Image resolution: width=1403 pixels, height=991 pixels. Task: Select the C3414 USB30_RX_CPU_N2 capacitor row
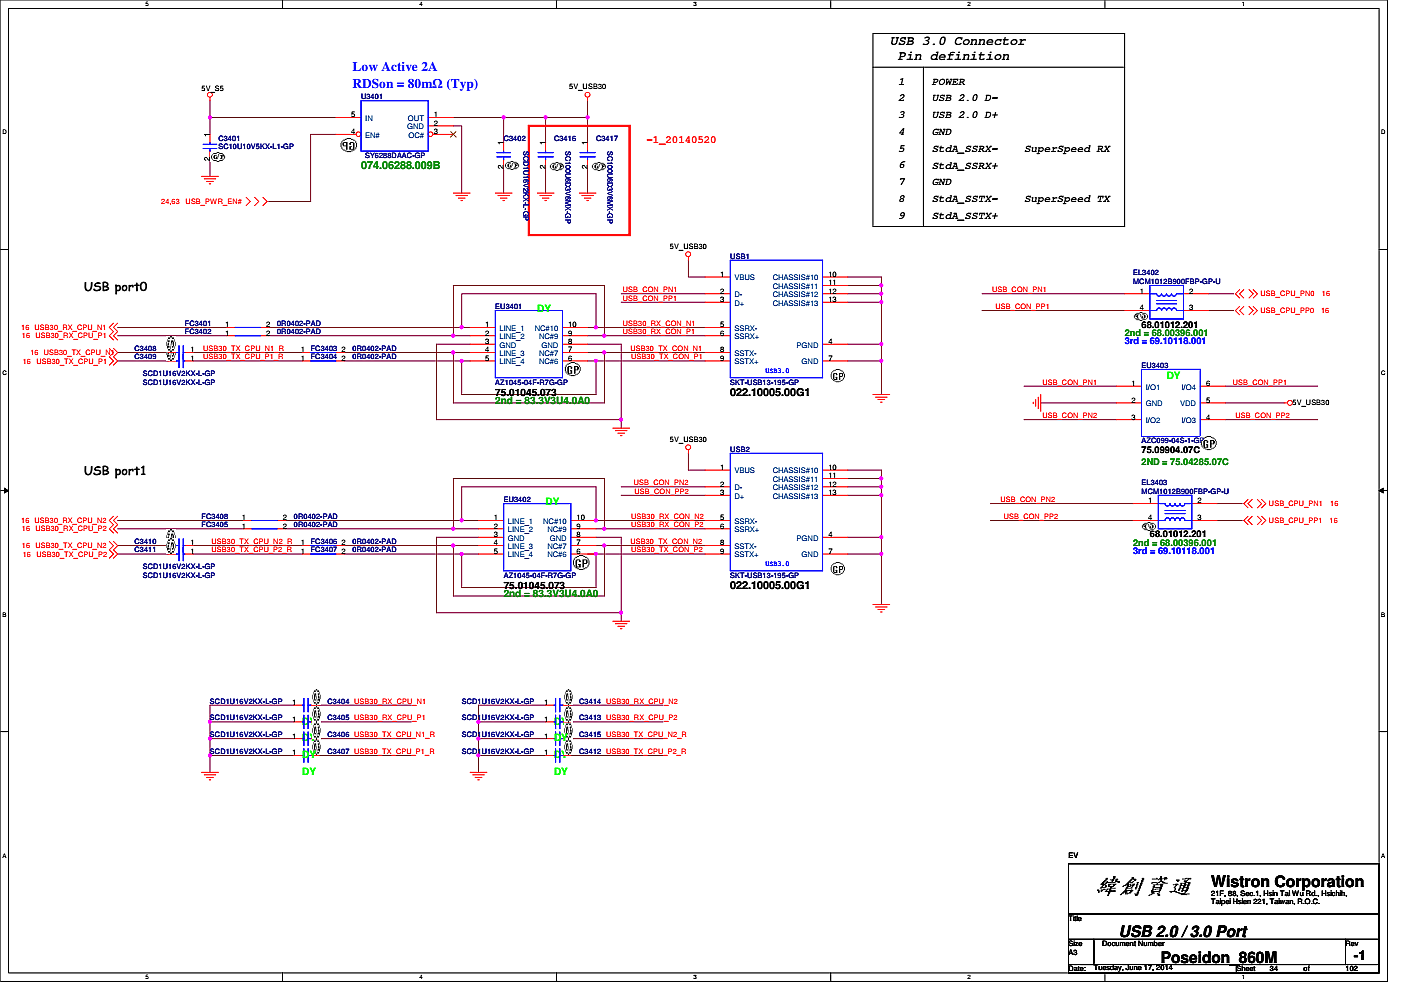570,702
